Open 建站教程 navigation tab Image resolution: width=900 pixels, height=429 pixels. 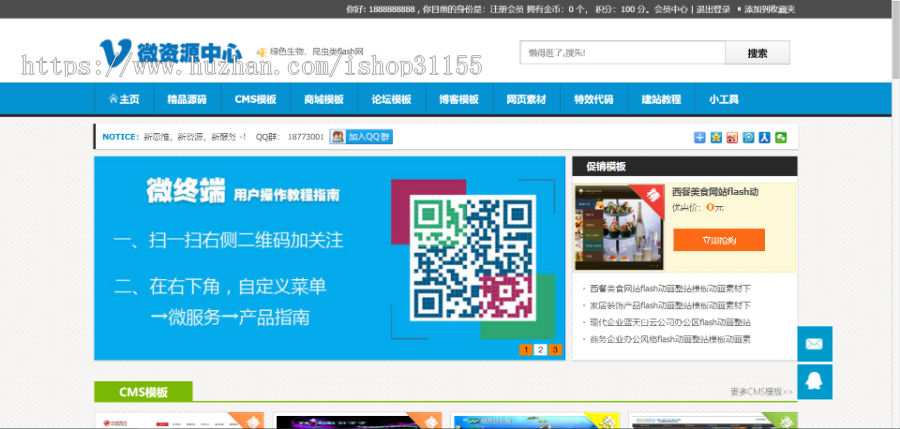click(661, 99)
